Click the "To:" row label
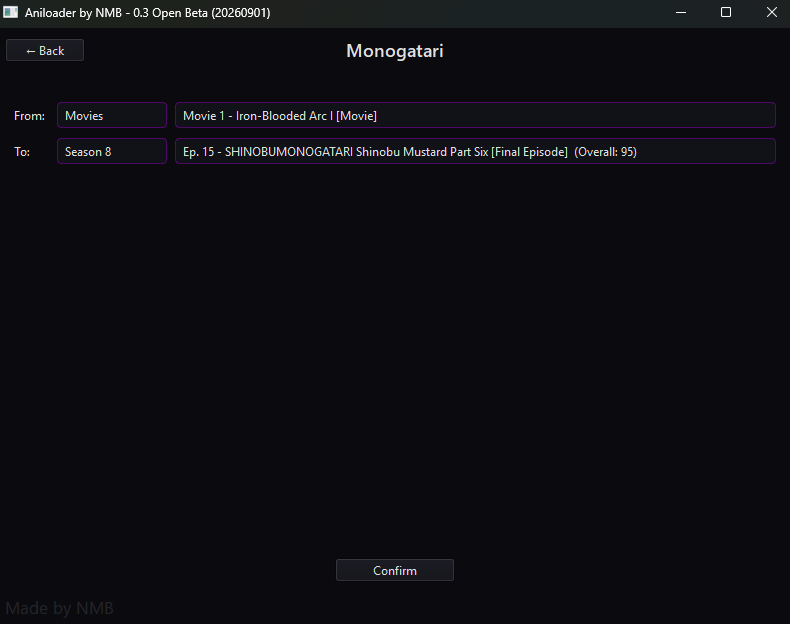 (22, 152)
